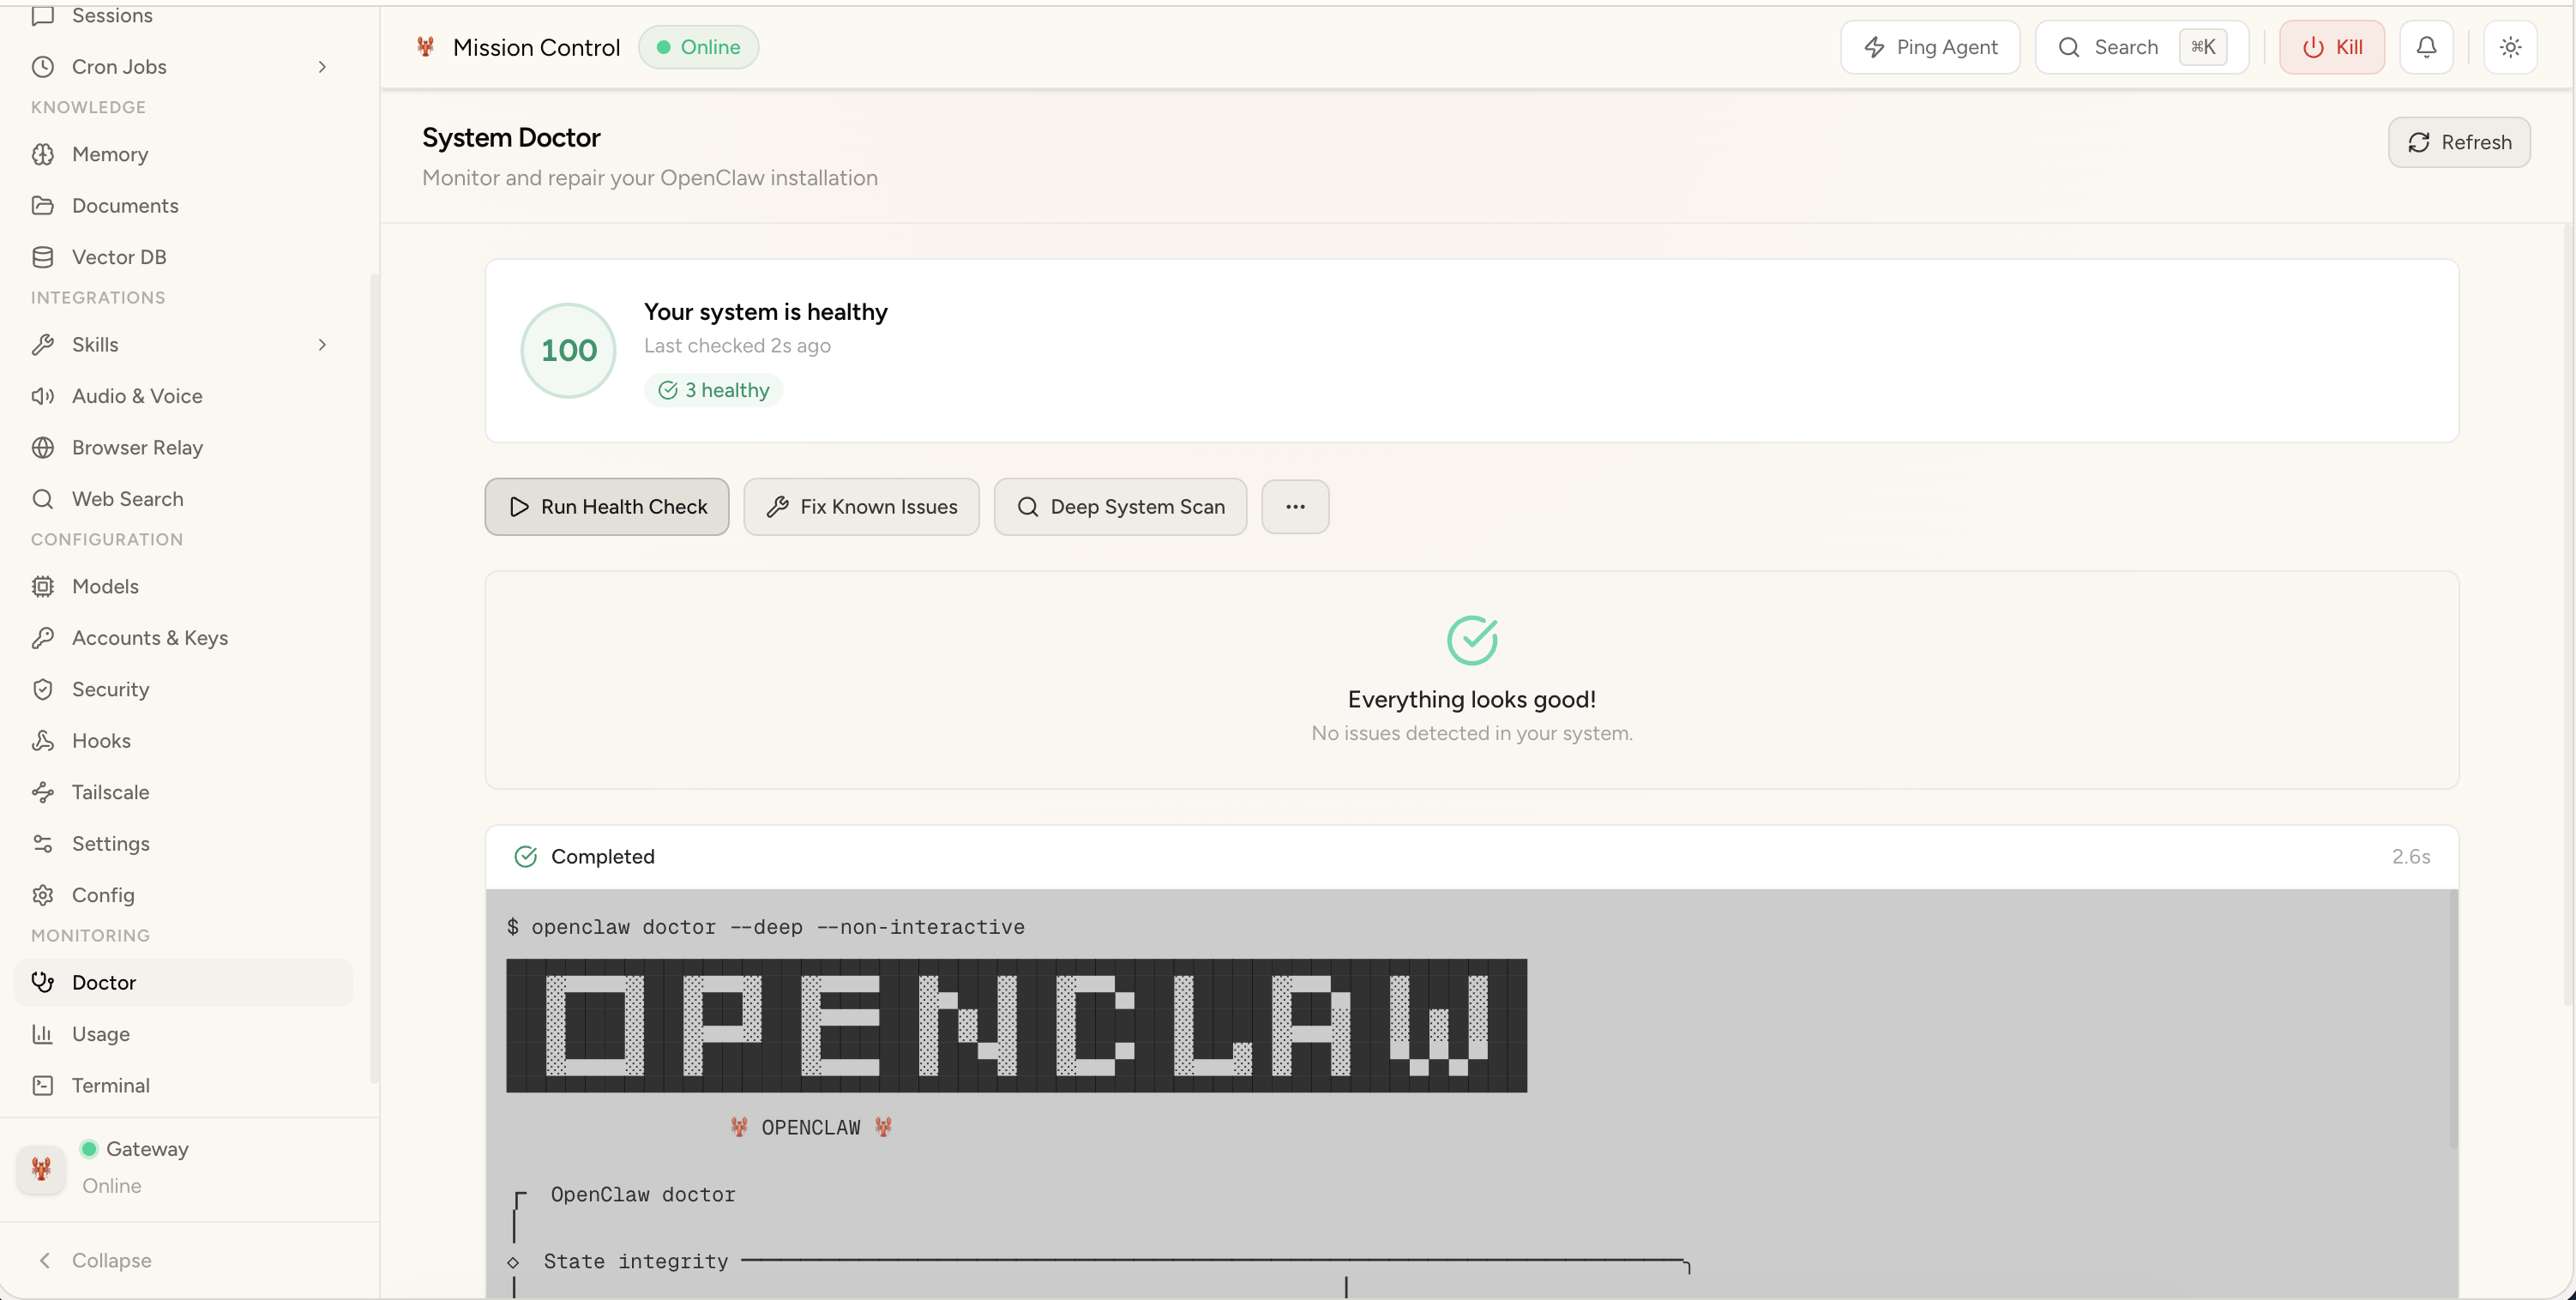Click the Online status pill next to Mission Control

(697, 46)
